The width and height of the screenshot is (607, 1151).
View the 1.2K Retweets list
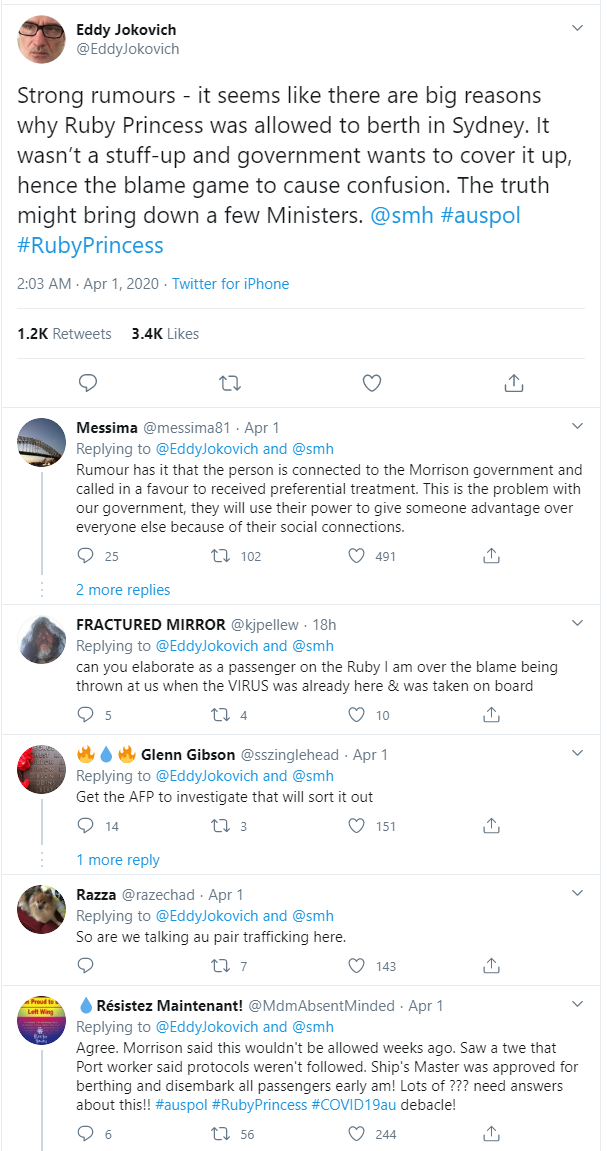coord(64,333)
